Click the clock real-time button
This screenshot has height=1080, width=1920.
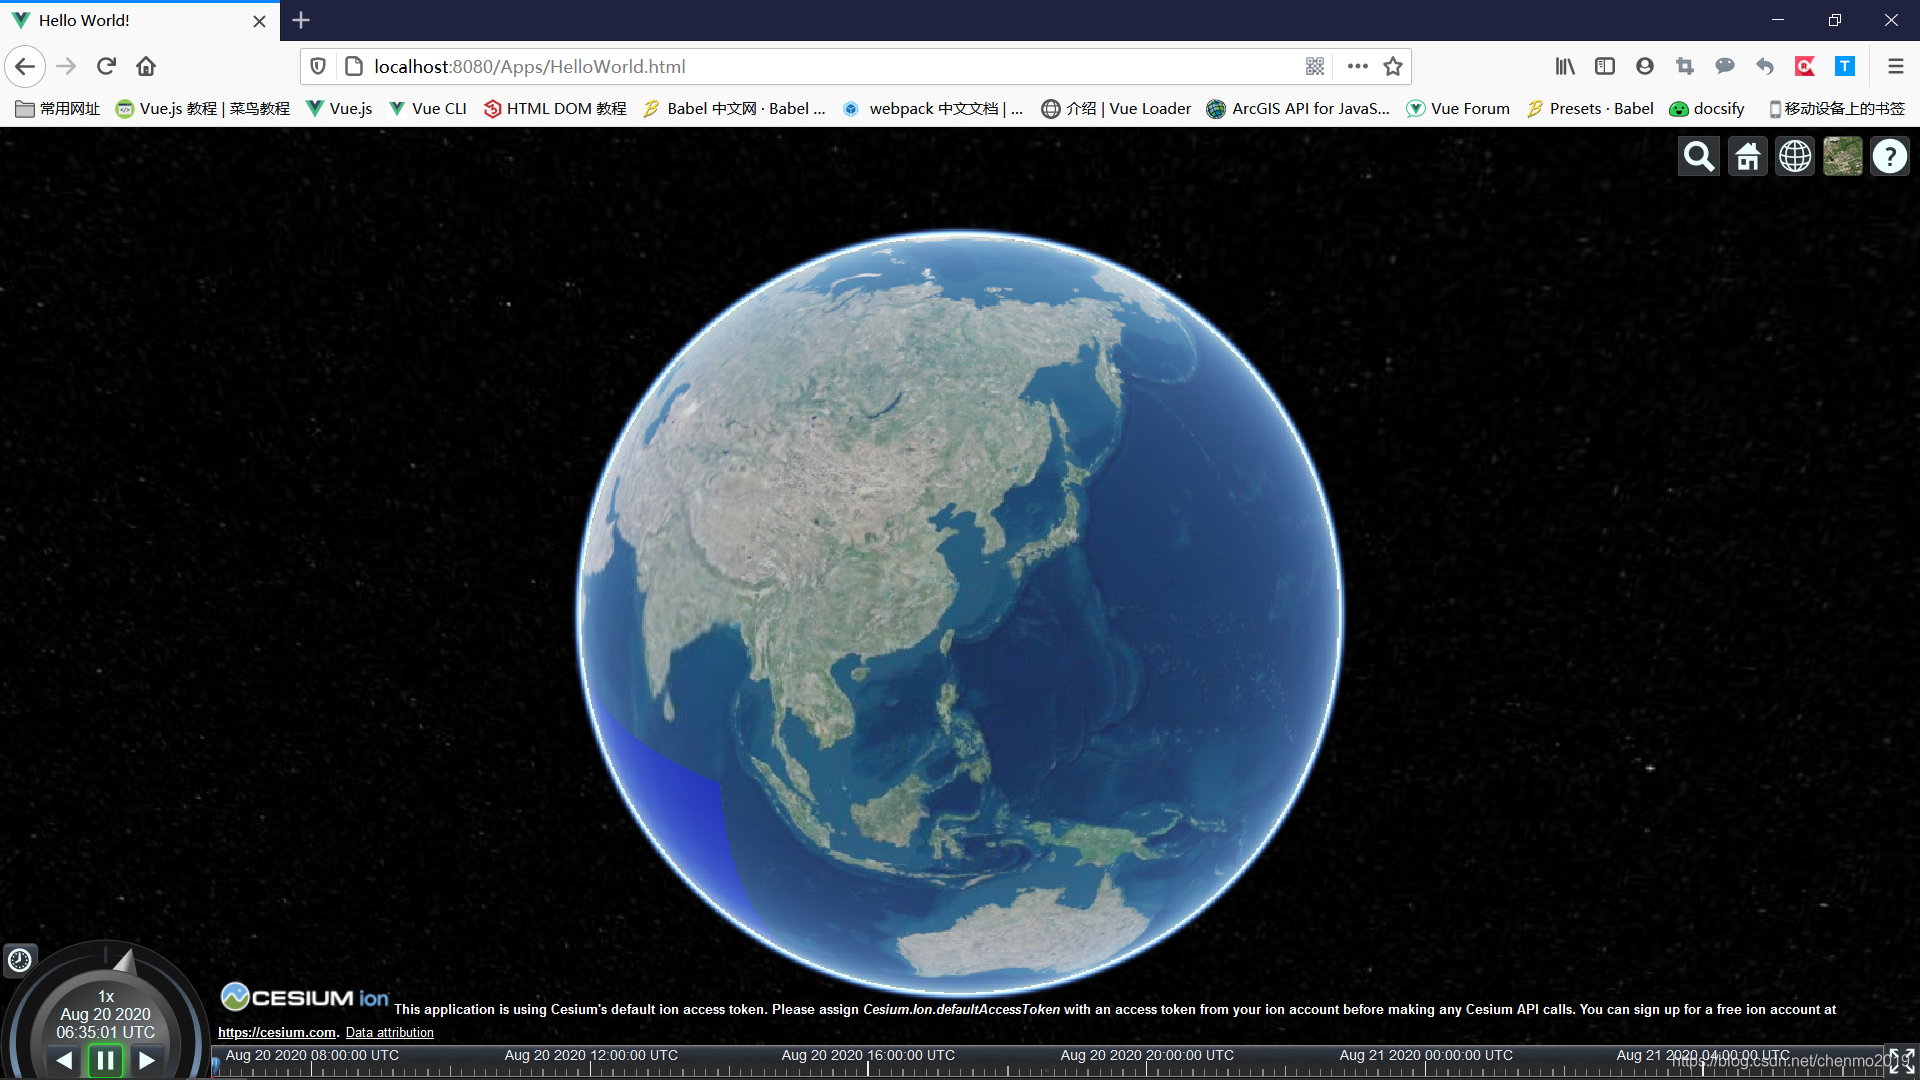coord(20,961)
